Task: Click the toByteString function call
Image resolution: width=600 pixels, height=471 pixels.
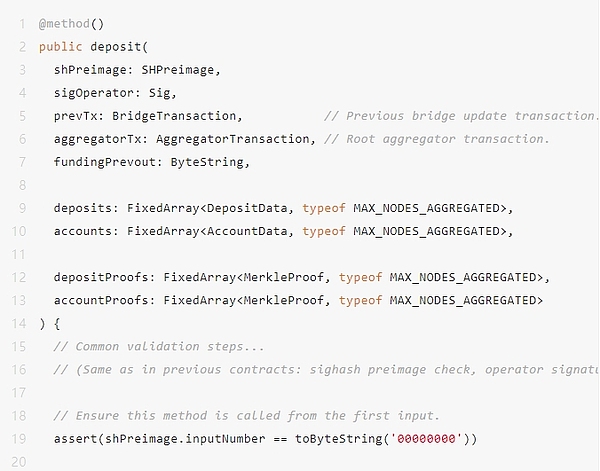Action: point(332,439)
